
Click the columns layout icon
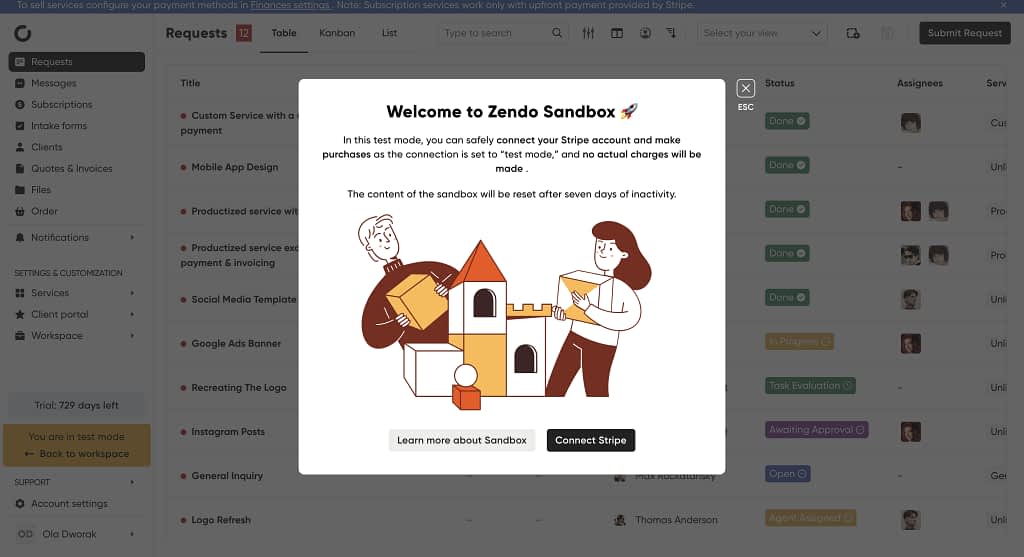(616, 33)
